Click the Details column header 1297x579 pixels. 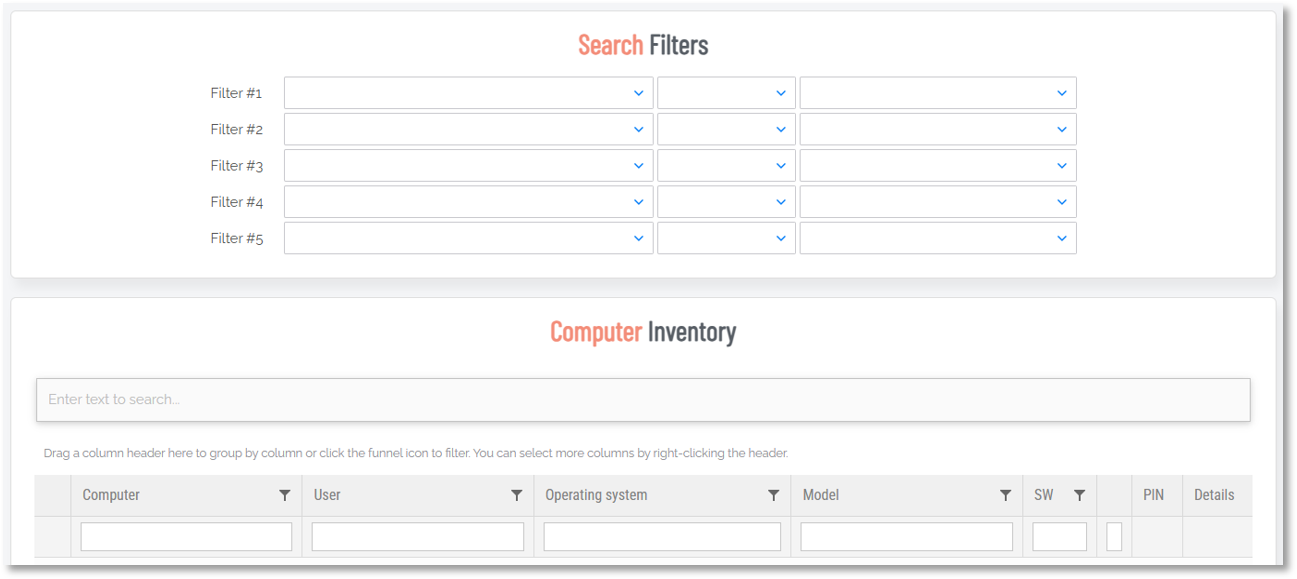1214,495
